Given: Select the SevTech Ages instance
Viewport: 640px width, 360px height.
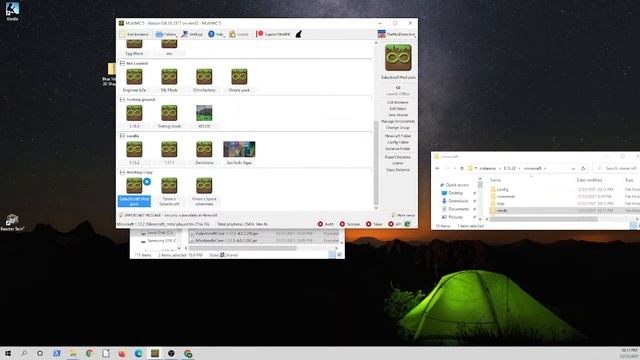Looking at the screenshot, I should pos(239,153).
